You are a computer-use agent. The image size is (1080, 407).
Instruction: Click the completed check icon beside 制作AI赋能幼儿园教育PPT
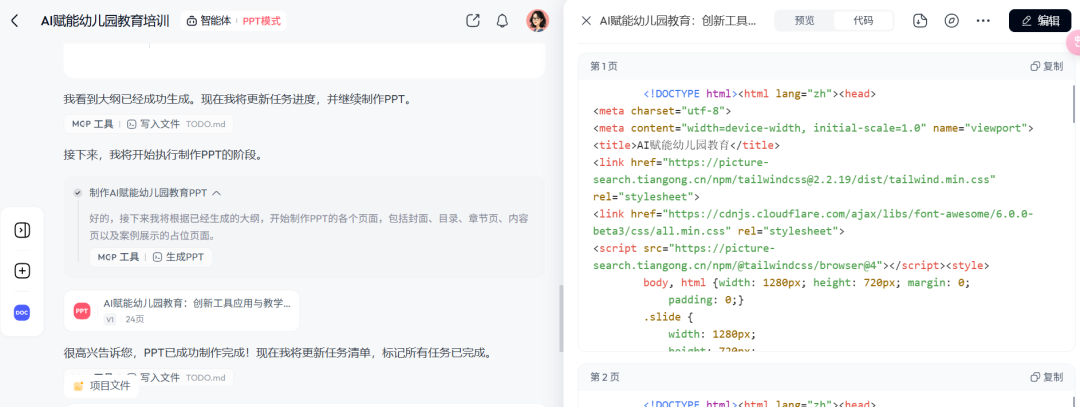pyautogui.click(x=78, y=193)
